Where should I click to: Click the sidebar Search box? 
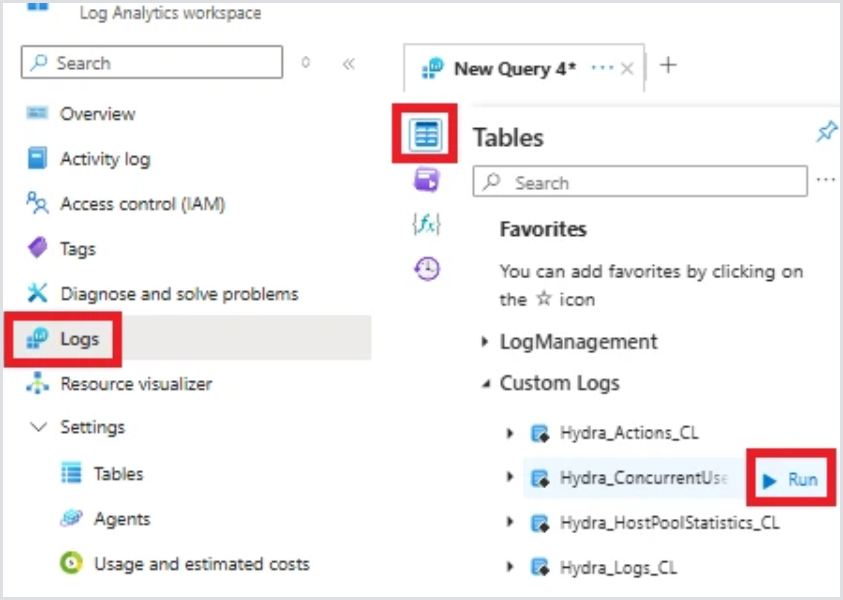coord(150,63)
